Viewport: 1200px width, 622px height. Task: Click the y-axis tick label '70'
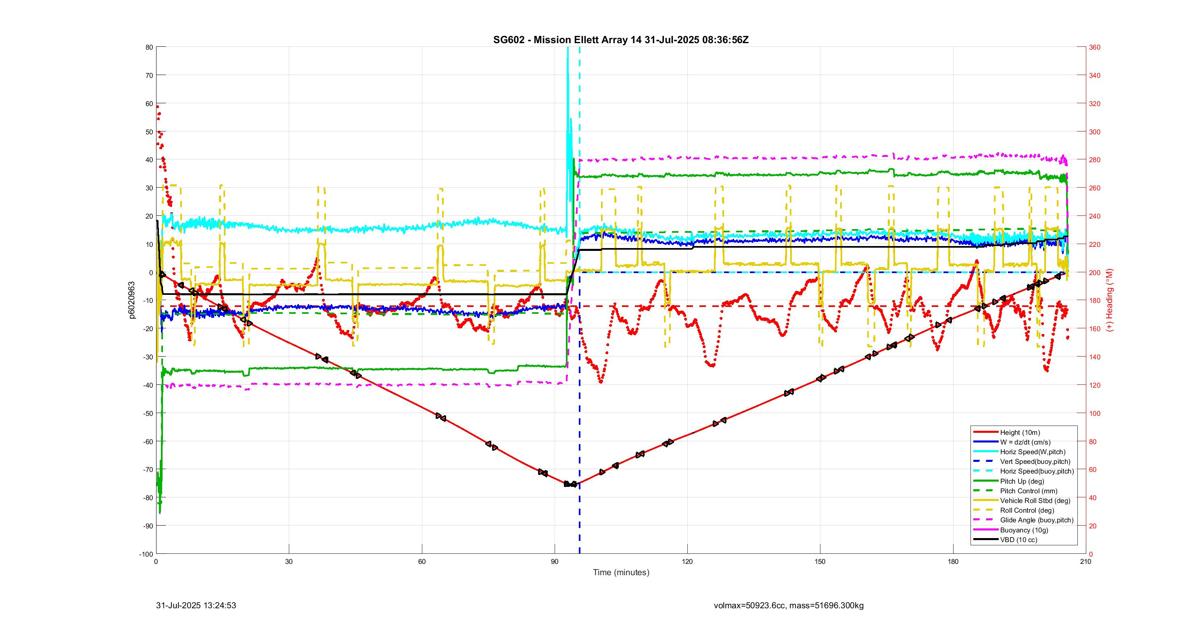pyautogui.click(x=148, y=75)
